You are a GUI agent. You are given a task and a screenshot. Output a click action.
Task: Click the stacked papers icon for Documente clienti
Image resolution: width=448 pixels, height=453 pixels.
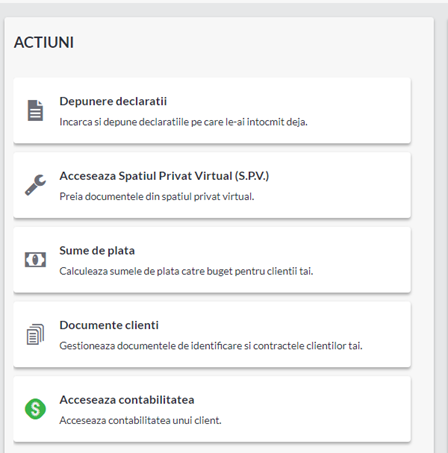(x=35, y=334)
